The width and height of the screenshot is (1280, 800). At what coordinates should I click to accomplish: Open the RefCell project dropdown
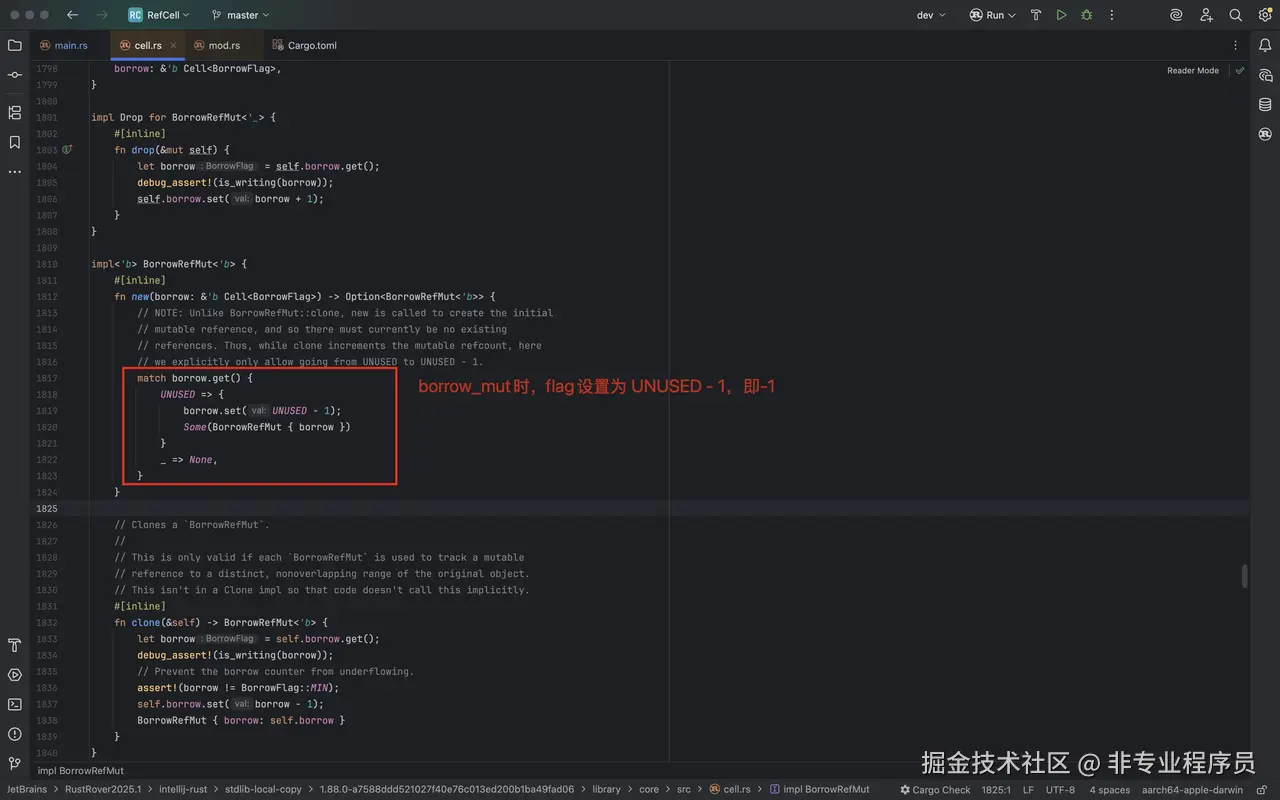tap(161, 15)
